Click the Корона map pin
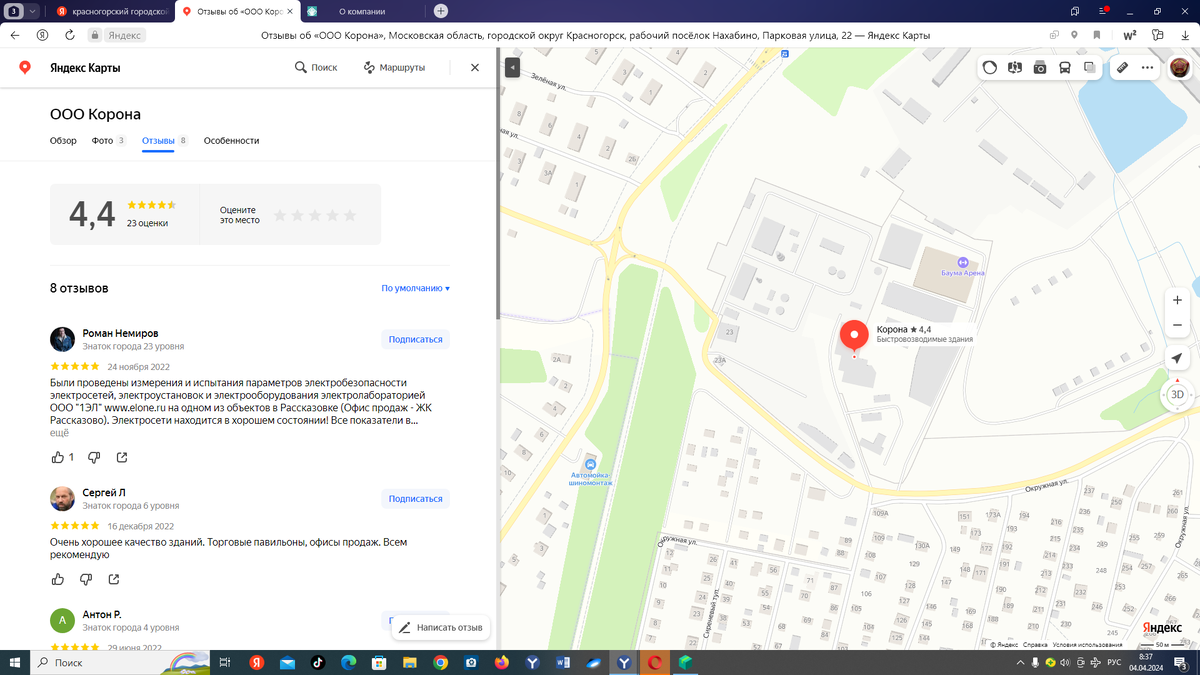This screenshot has height=675, width=1200. (x=853, y=338)
